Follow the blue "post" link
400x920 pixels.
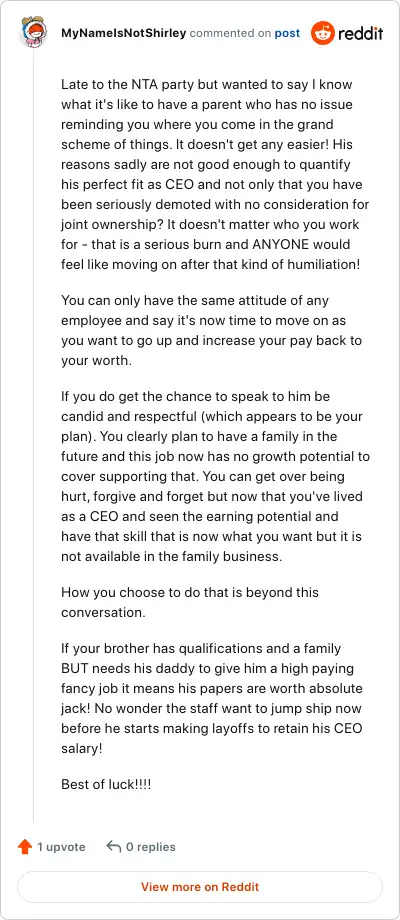287,33
